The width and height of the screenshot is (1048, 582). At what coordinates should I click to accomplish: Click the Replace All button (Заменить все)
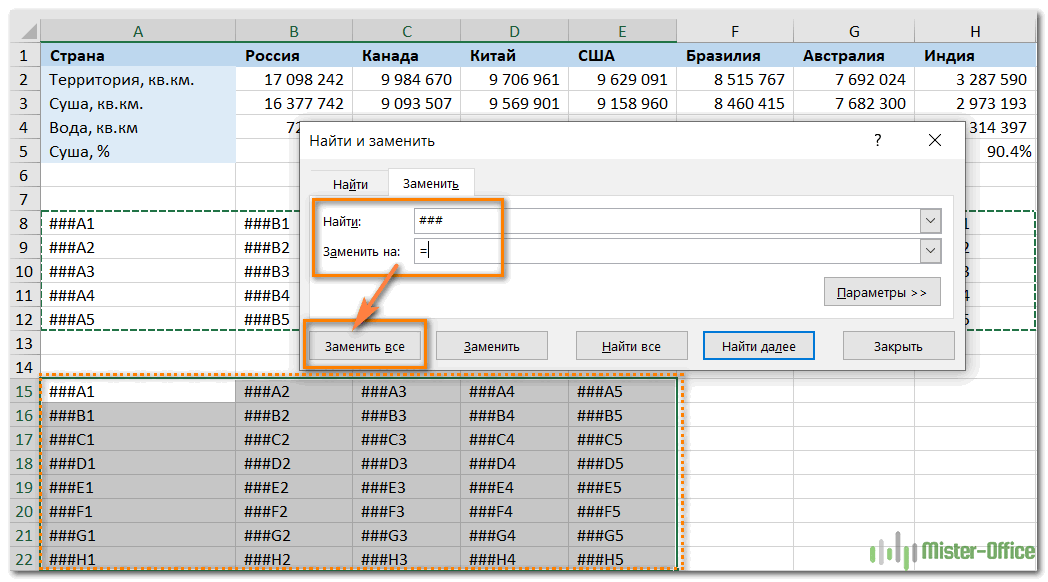click(365, 346)
